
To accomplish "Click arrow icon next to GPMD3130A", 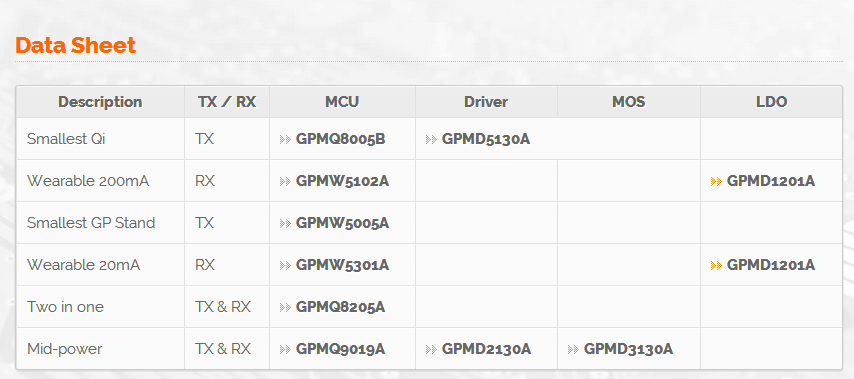I will (573, 349).
